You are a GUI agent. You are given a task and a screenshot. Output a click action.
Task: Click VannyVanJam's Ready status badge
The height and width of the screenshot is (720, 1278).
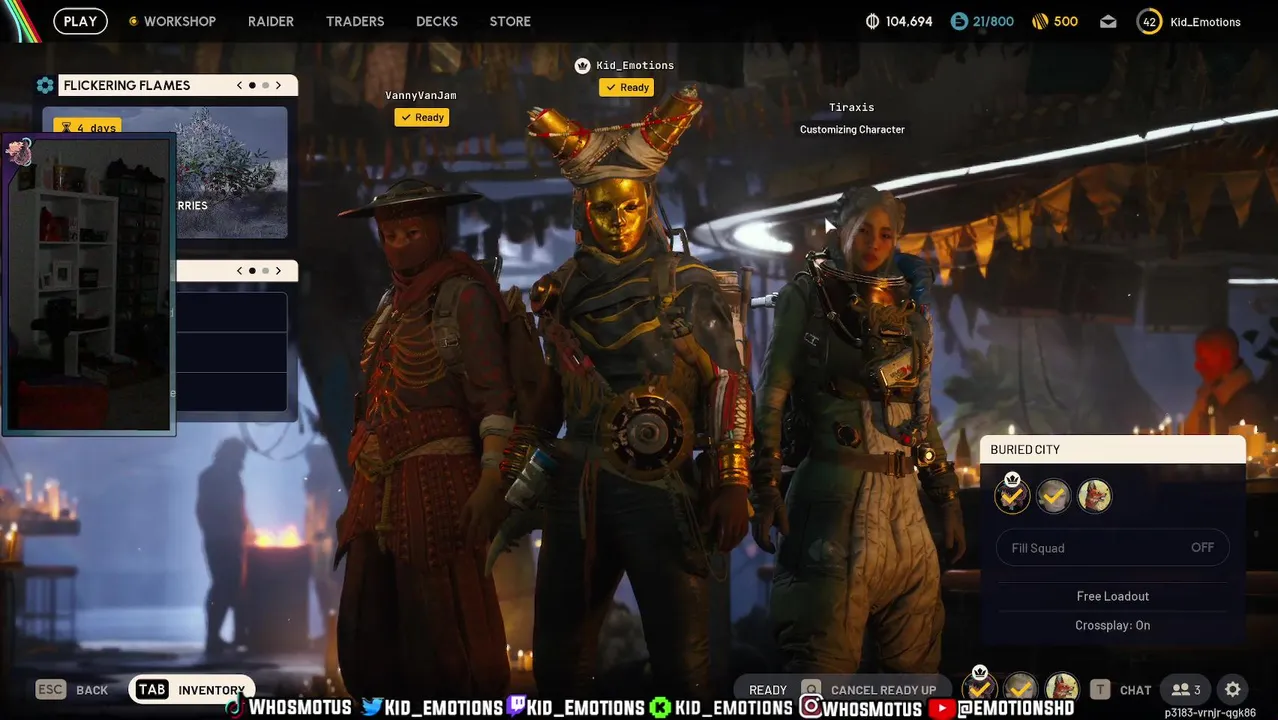[422, 117]
